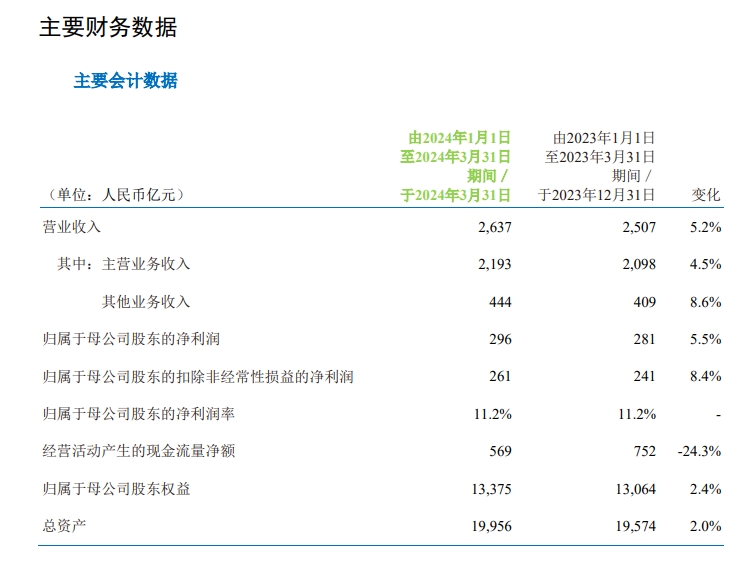Screen dimensions: 752x577
Task: Click the value 409
Action: coord(645,302)
